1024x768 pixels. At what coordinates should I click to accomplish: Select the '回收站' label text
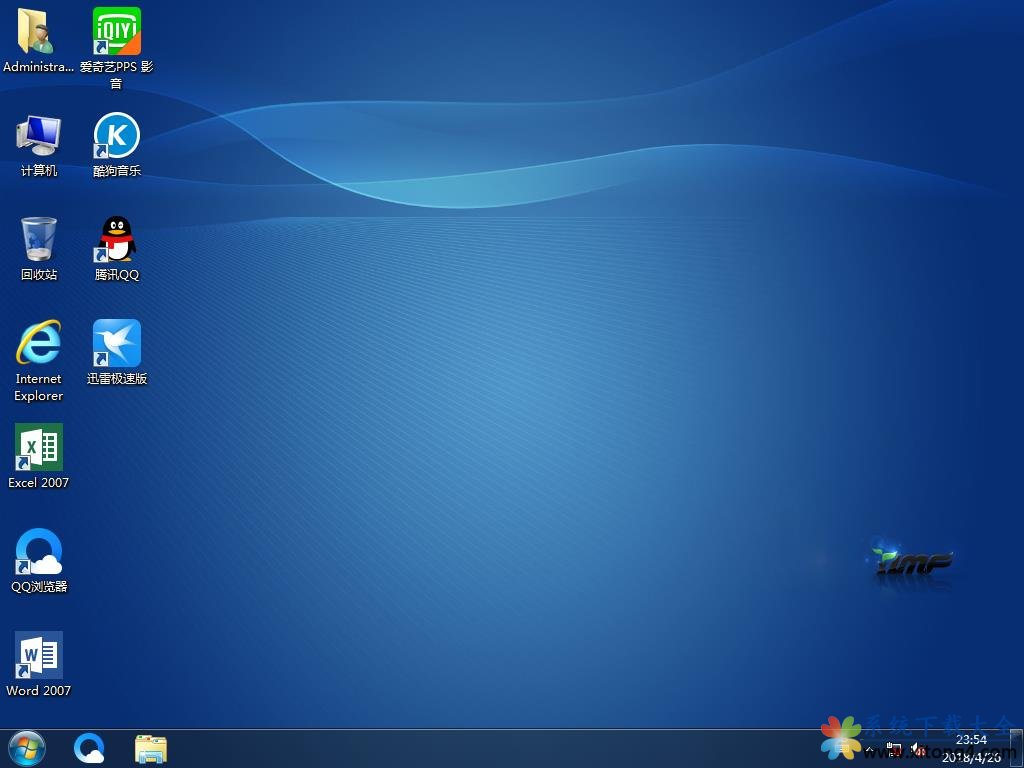point(39,274)
